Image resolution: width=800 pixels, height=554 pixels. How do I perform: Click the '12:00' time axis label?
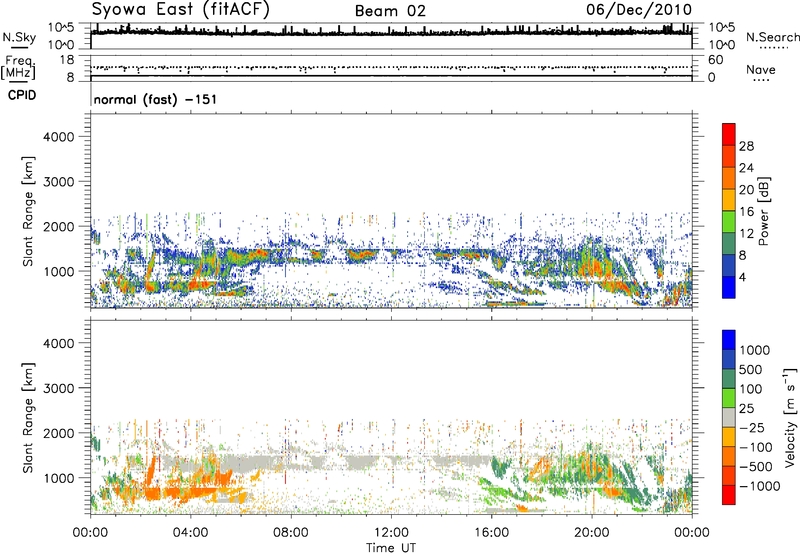click(x=391, y=533)
